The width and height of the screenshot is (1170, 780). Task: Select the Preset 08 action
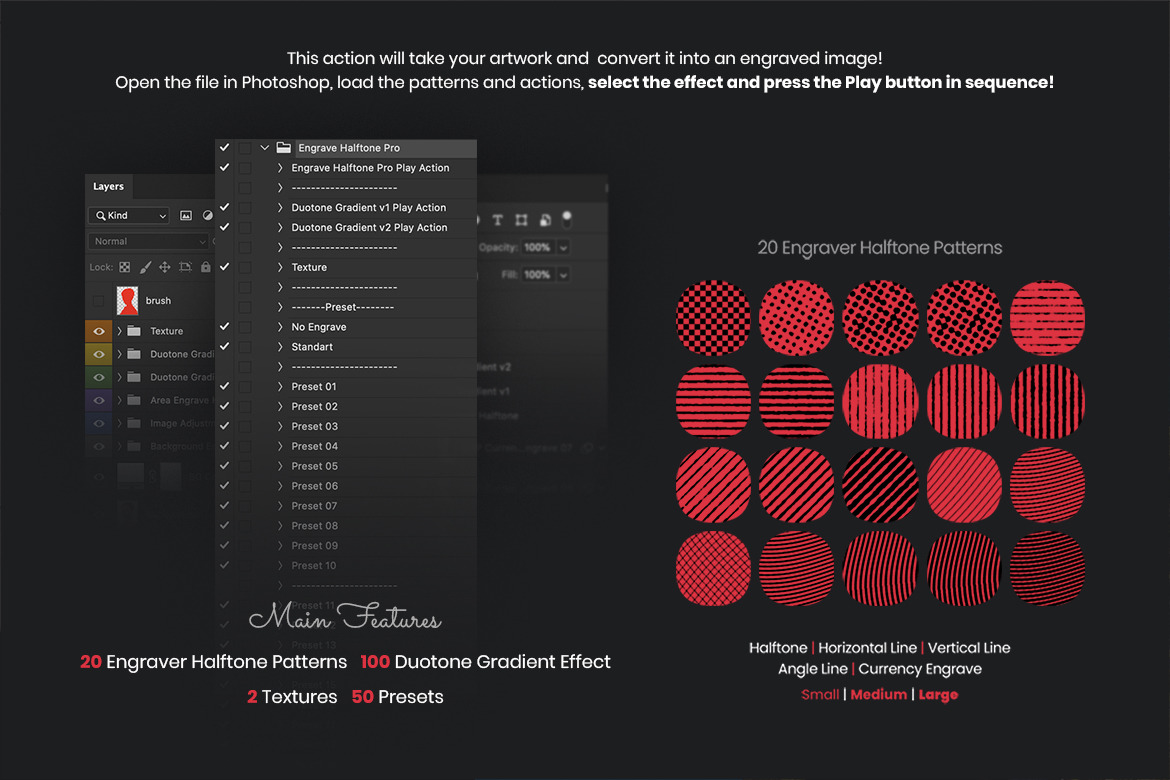[314, 526]
